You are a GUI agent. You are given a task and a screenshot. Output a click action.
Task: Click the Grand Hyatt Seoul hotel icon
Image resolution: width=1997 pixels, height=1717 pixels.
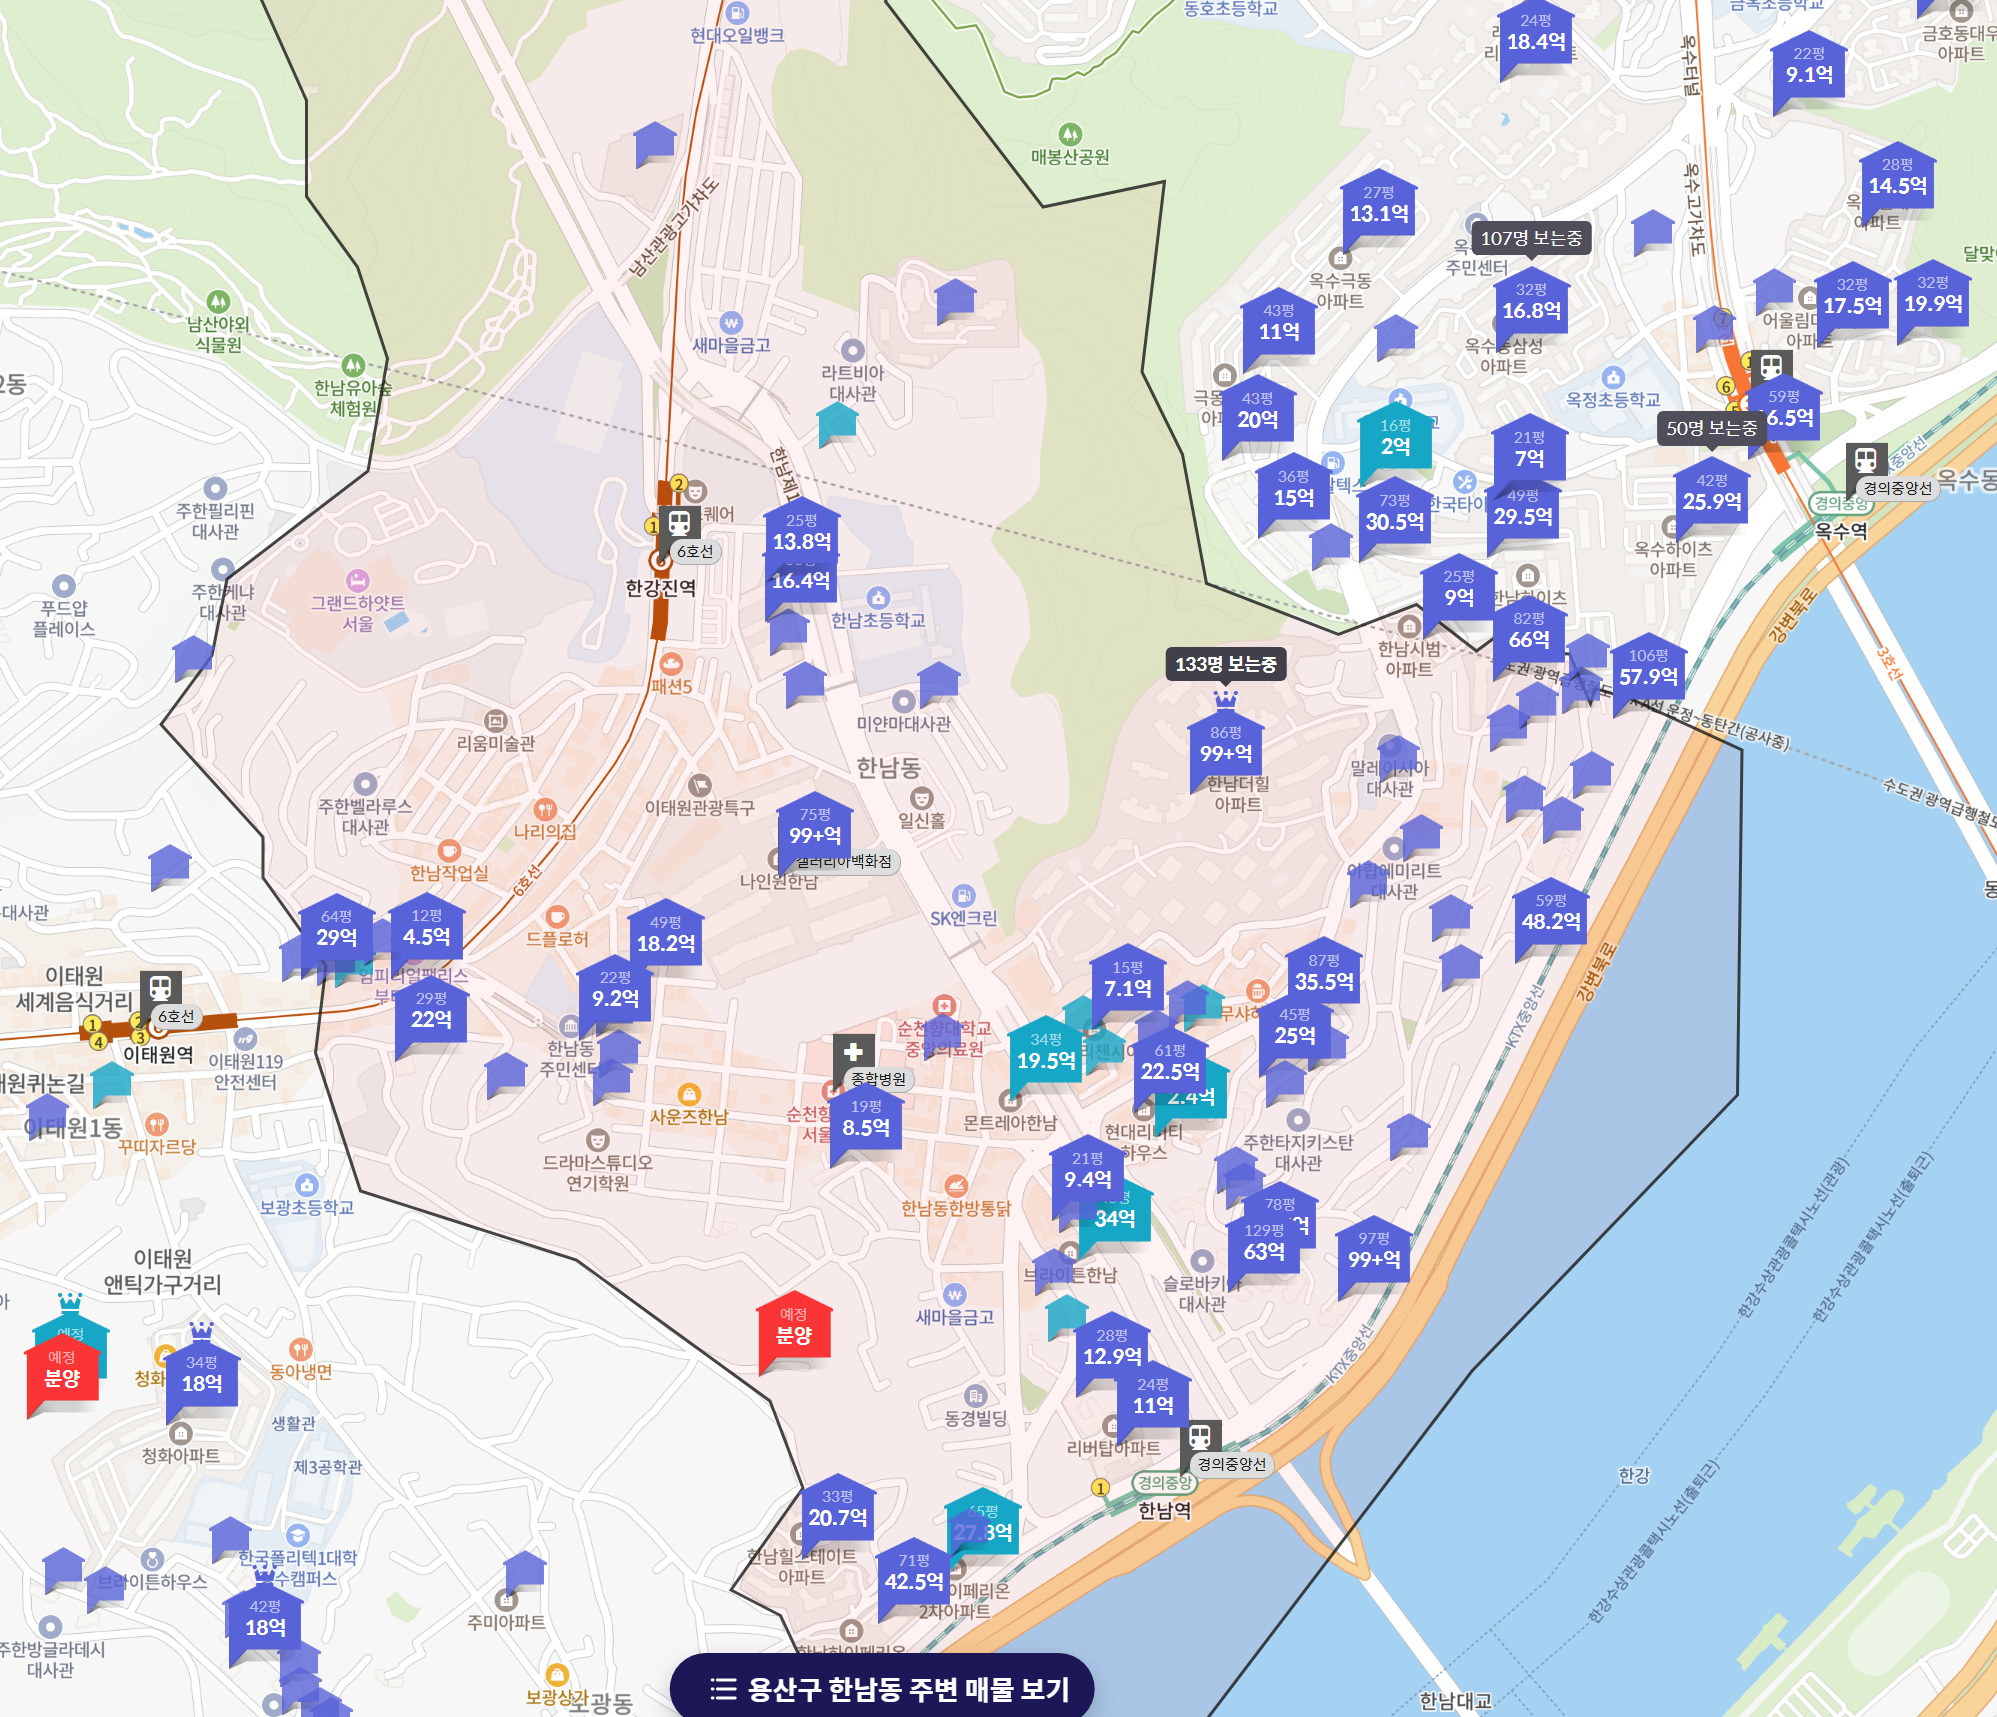[x=357, y=580]
